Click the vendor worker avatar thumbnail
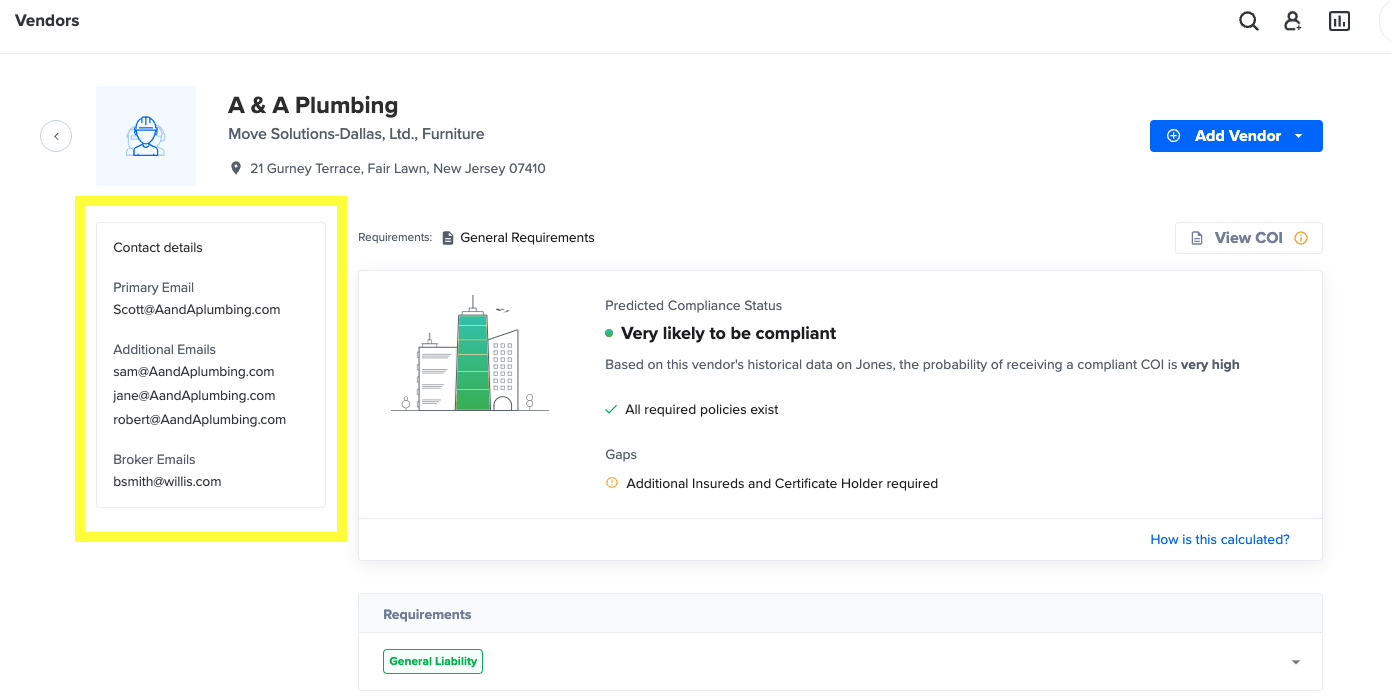1391x700 pixels. point(146,136)
